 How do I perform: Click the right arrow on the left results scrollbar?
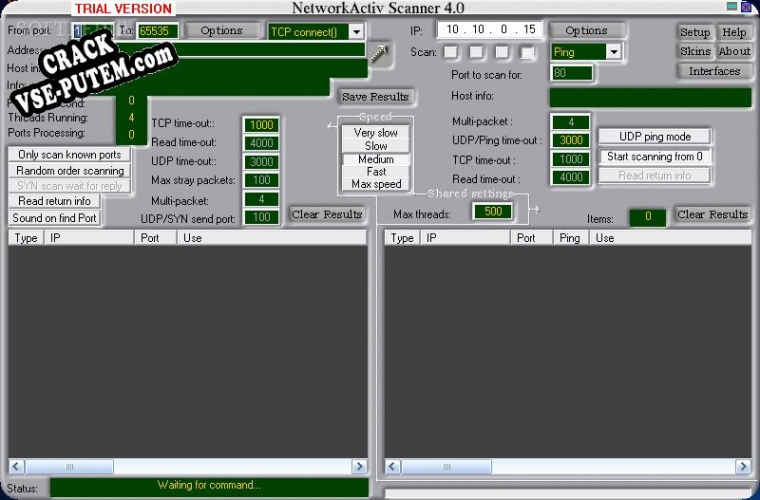359,467
